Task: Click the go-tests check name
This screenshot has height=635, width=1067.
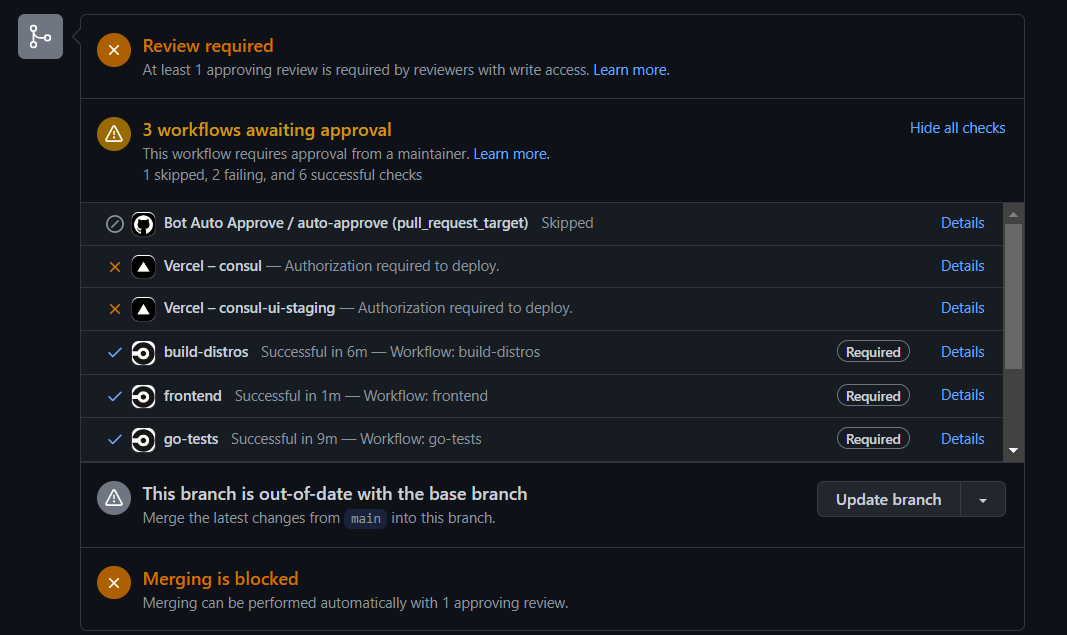Action: pyautogui.click(x=191, y=439)
